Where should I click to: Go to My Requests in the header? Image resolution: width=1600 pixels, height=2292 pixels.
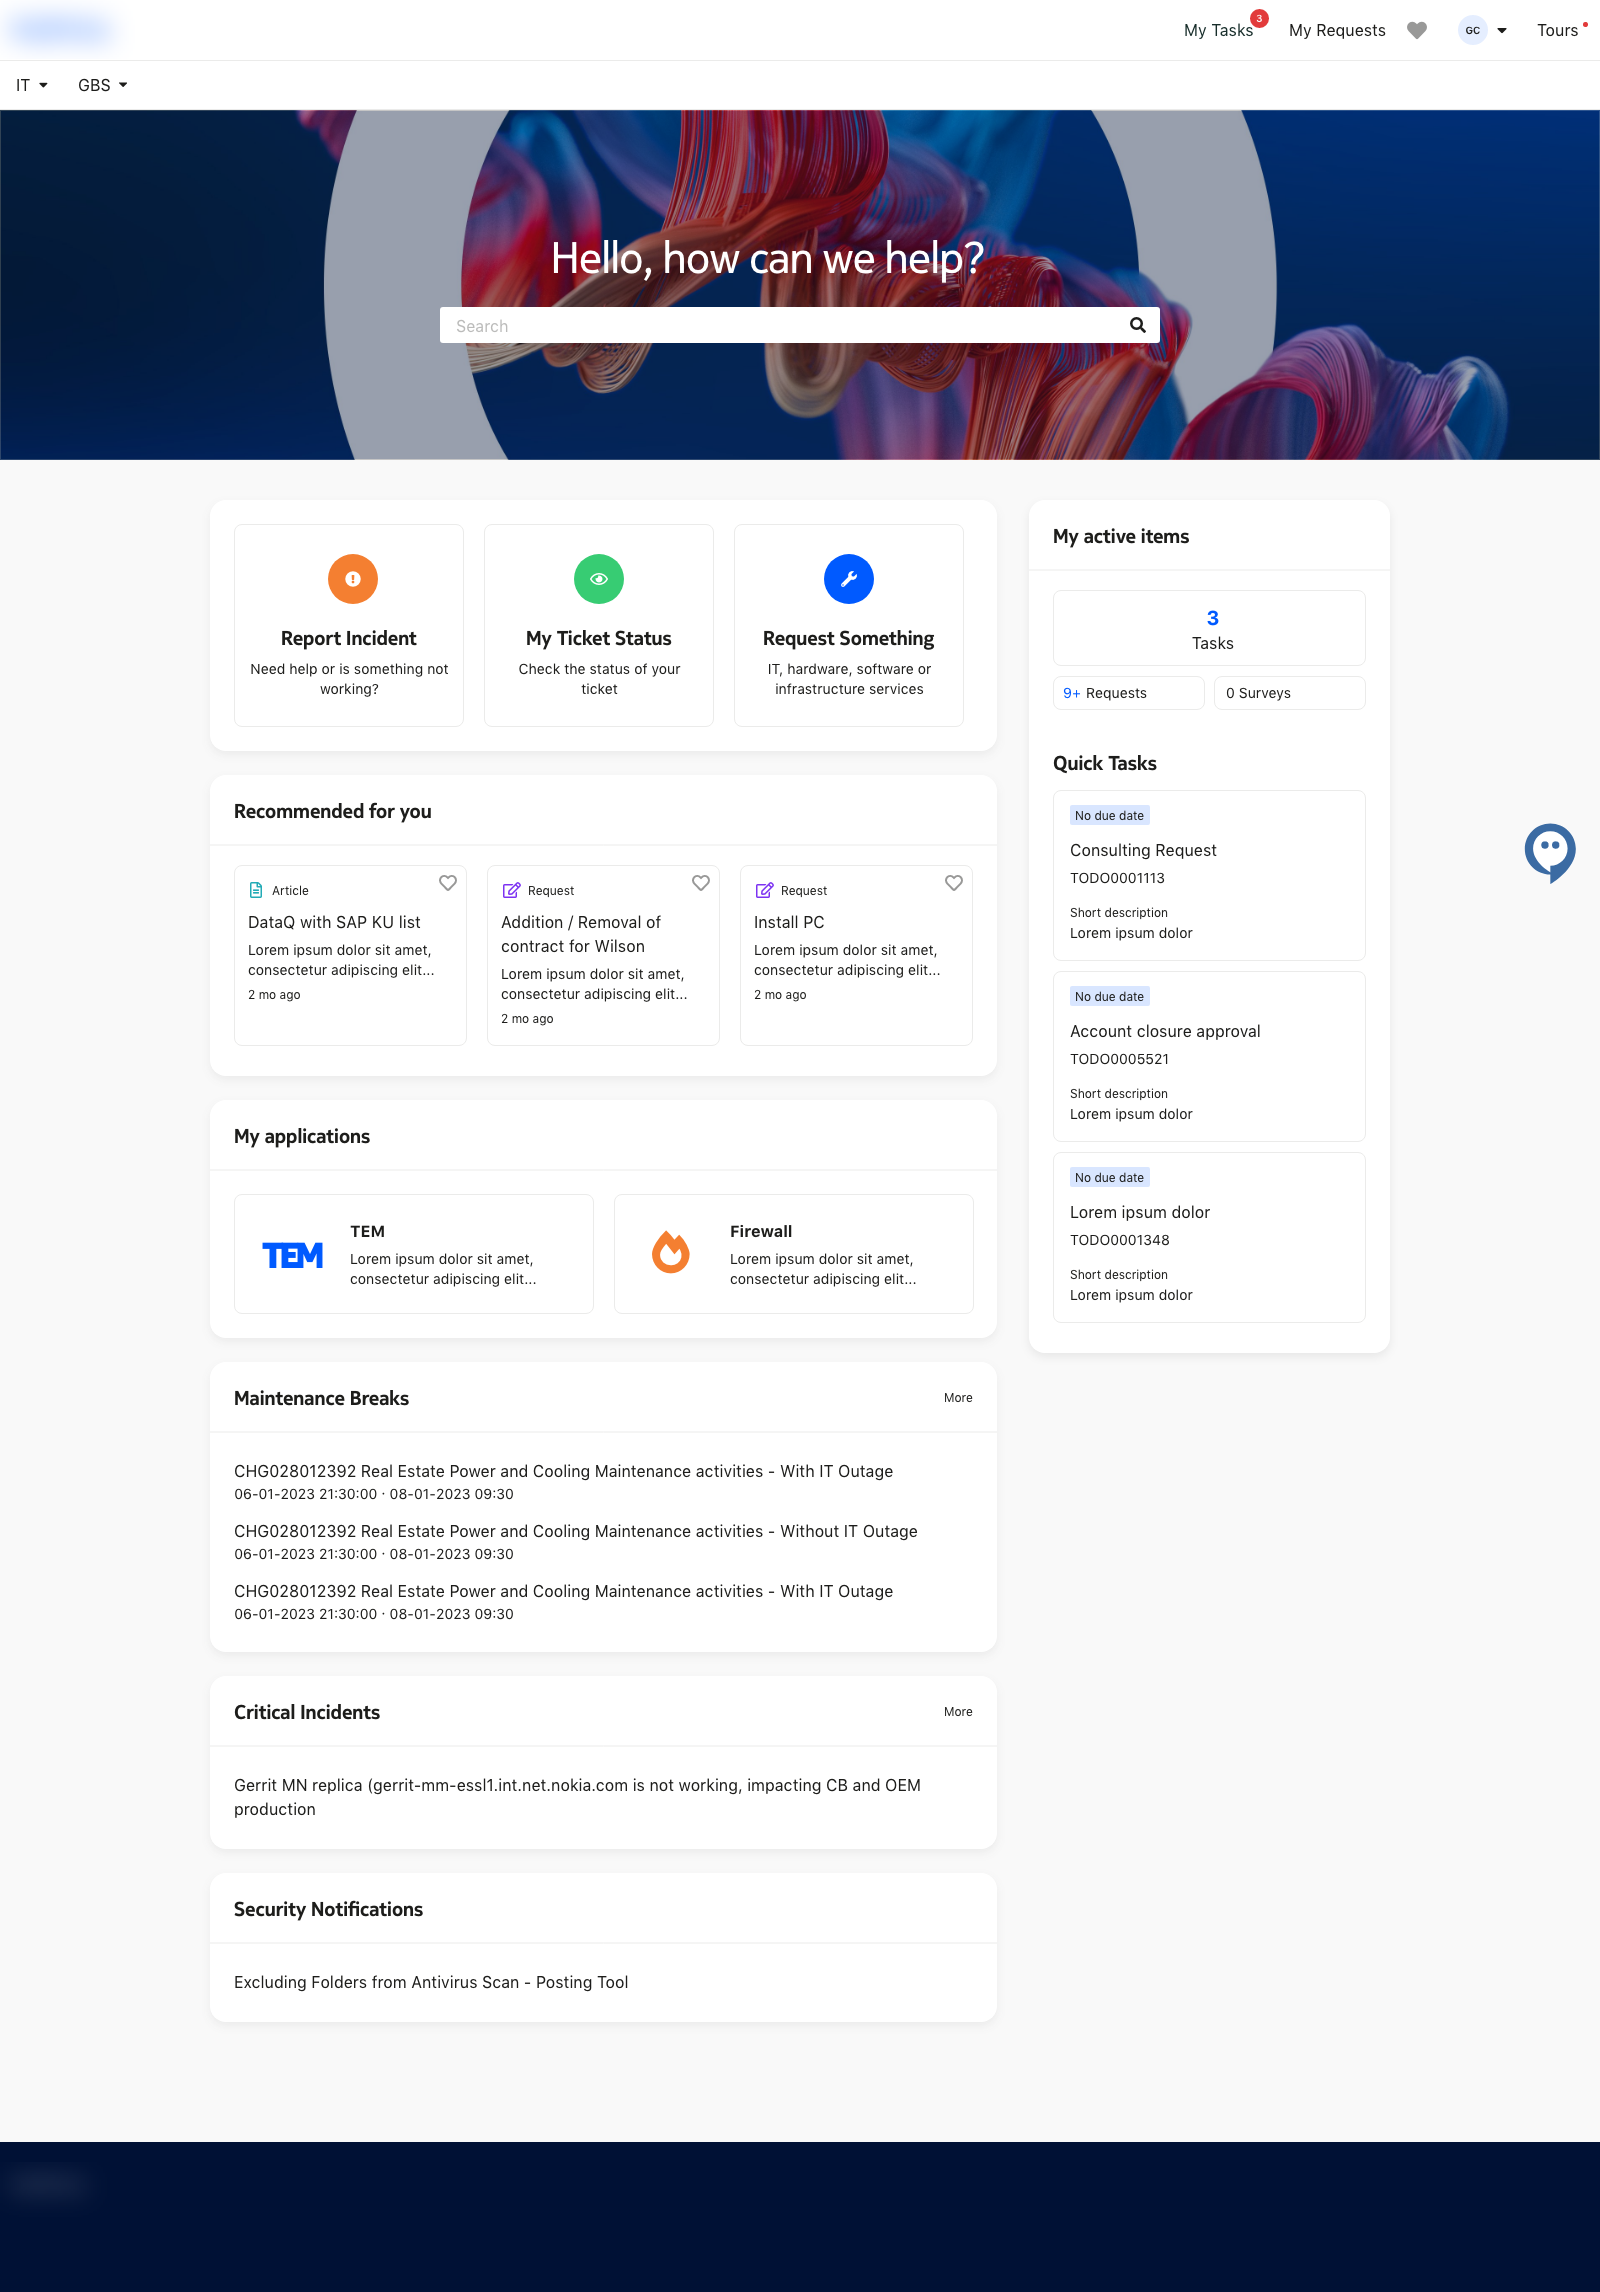pyautogui.click(x=1336, y=30)
